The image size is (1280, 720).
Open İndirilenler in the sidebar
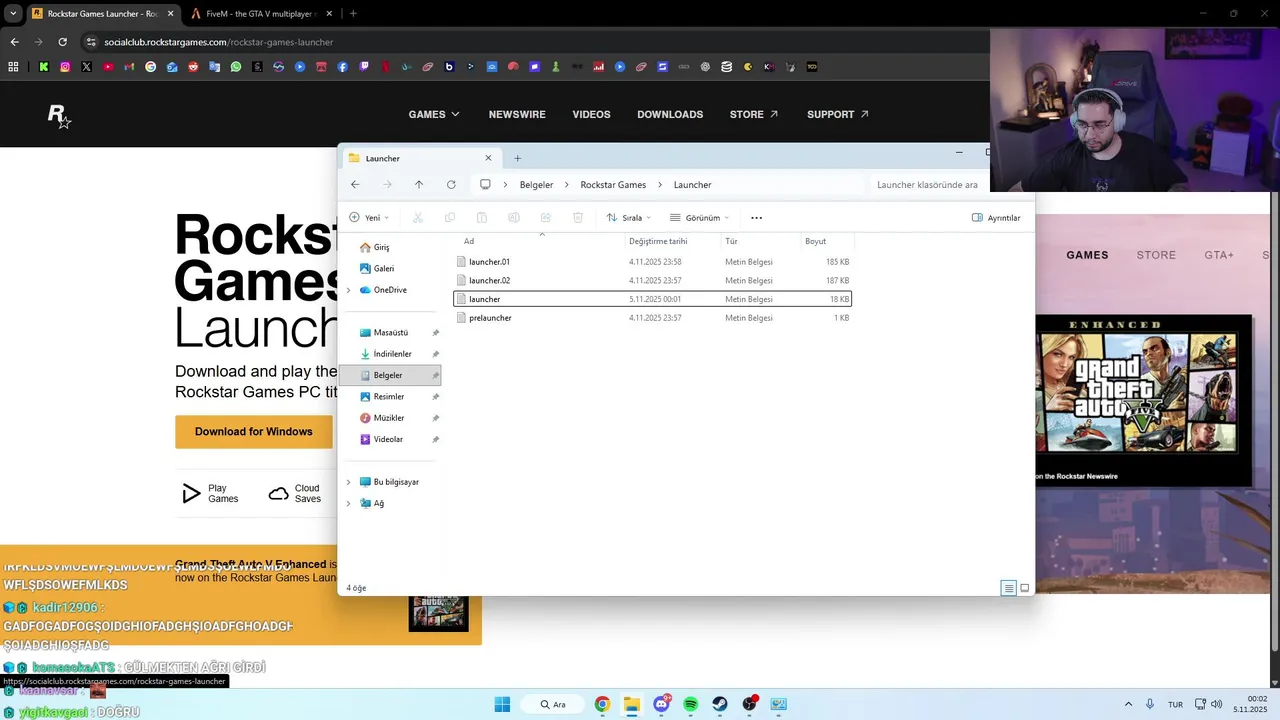[390, 354]
